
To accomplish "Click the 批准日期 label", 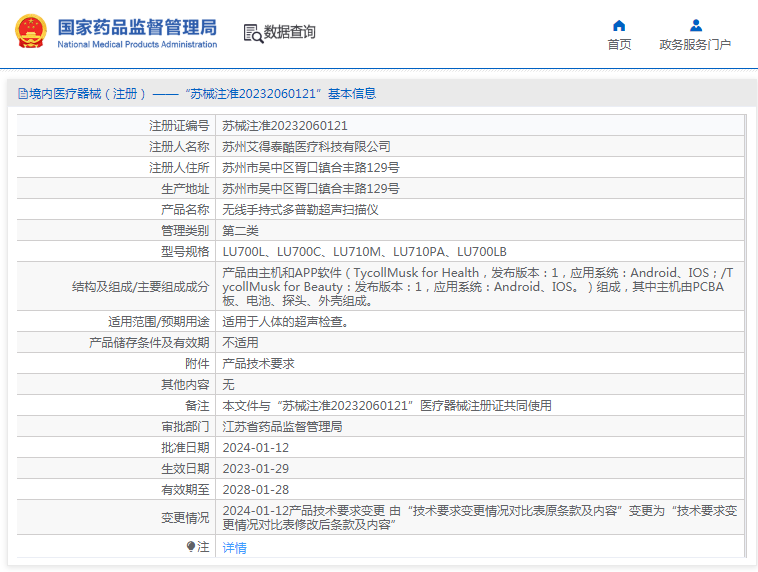I will pos(185,448).
